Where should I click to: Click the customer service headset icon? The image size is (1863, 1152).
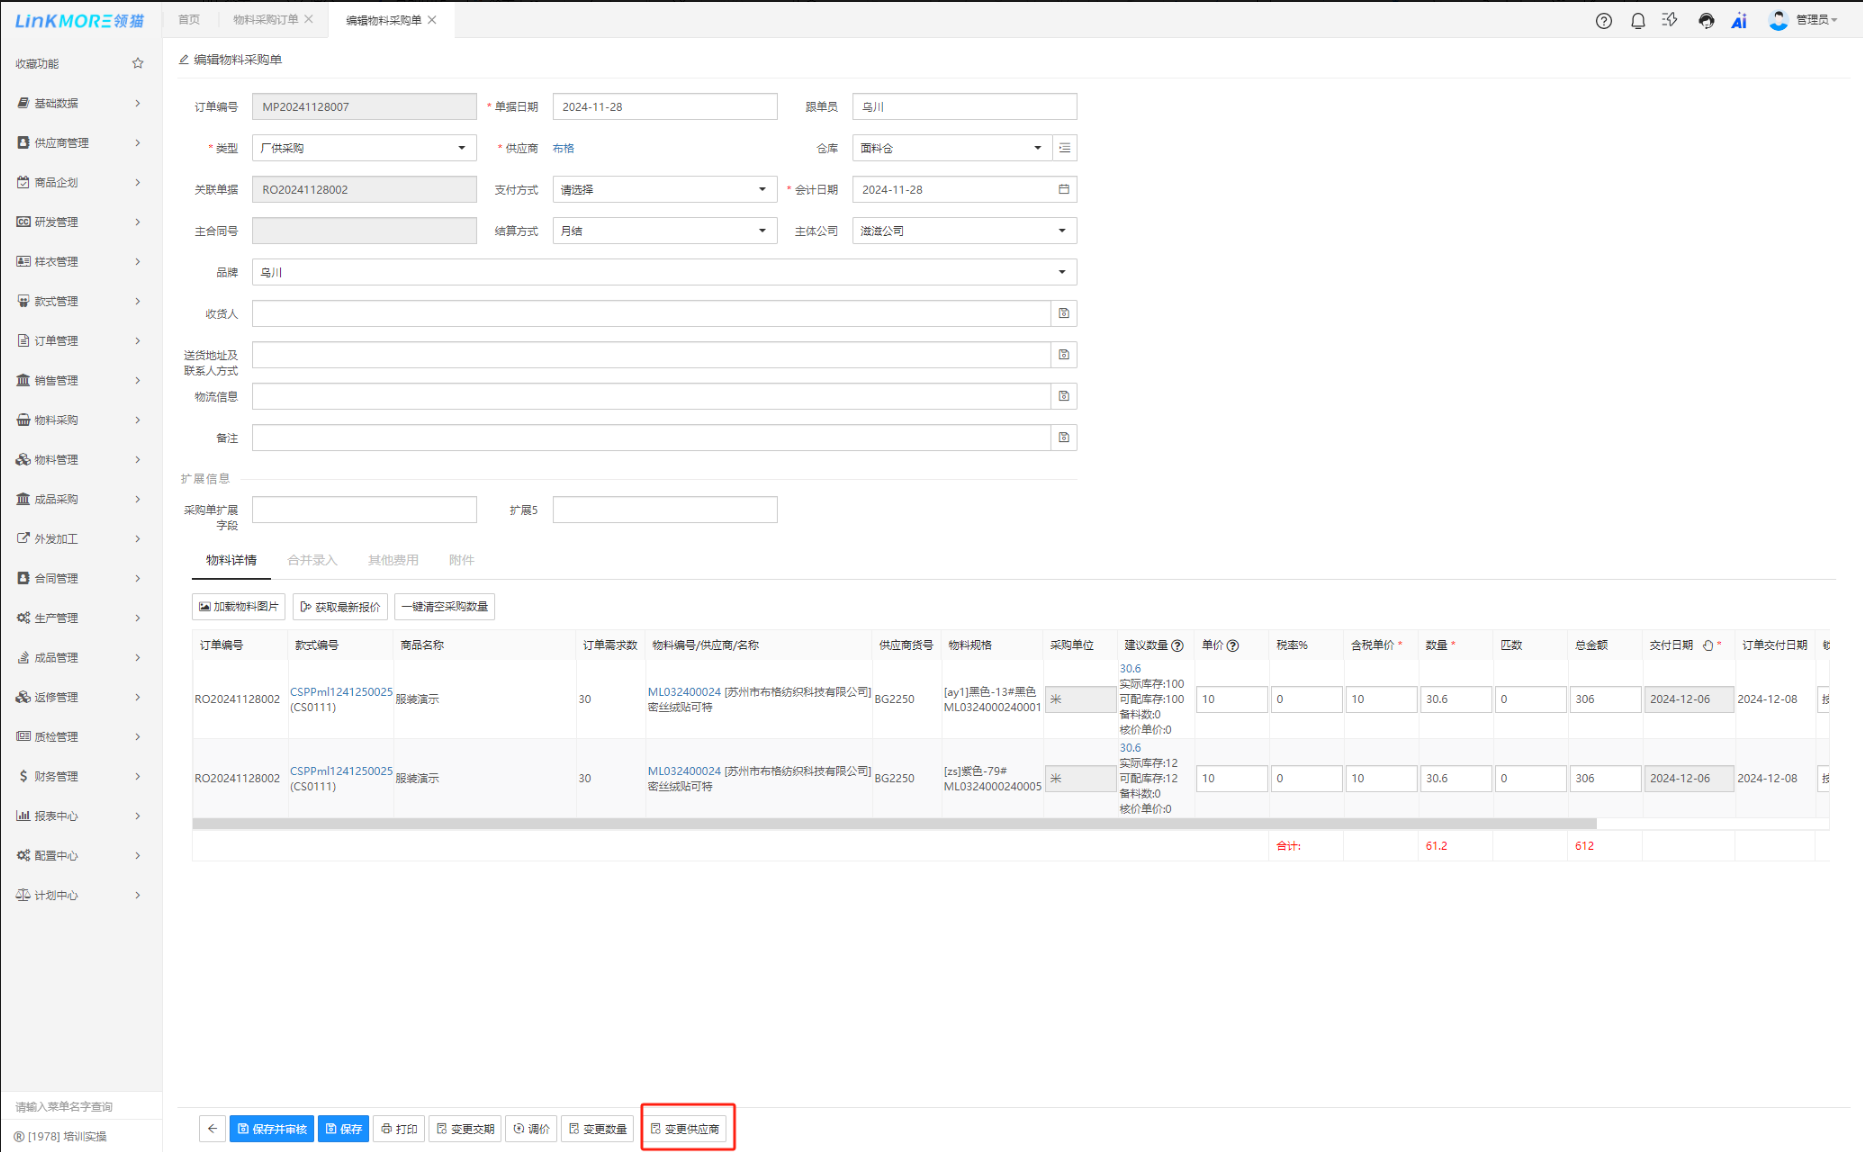pyautogui.click(x=1706, y=21)
